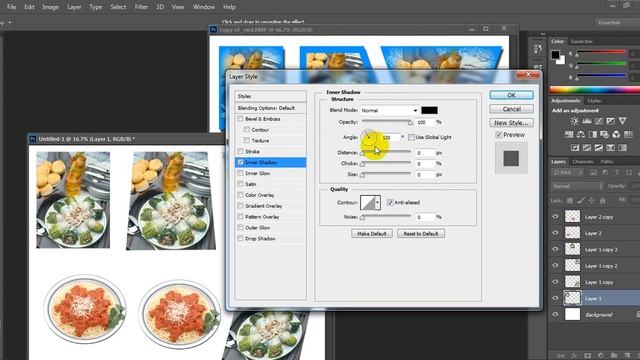Hide Layer 2 copy with its eye icon

pos(555,217)
